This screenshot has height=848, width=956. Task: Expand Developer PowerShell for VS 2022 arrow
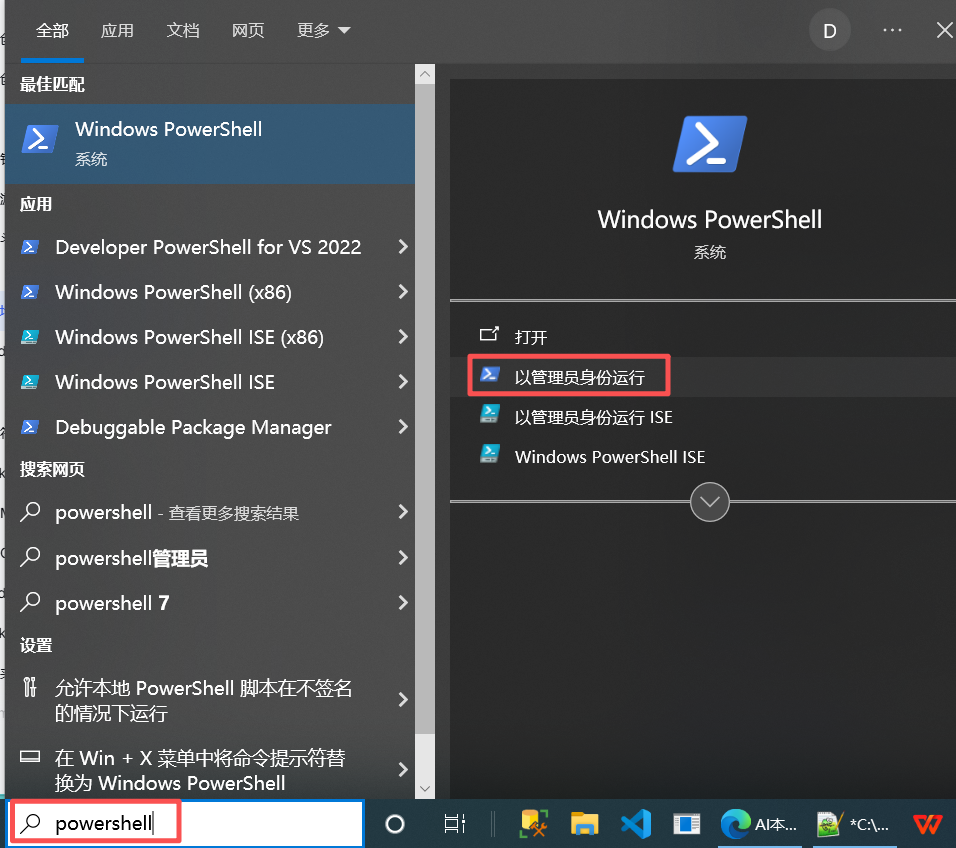[x=403, y=247]
